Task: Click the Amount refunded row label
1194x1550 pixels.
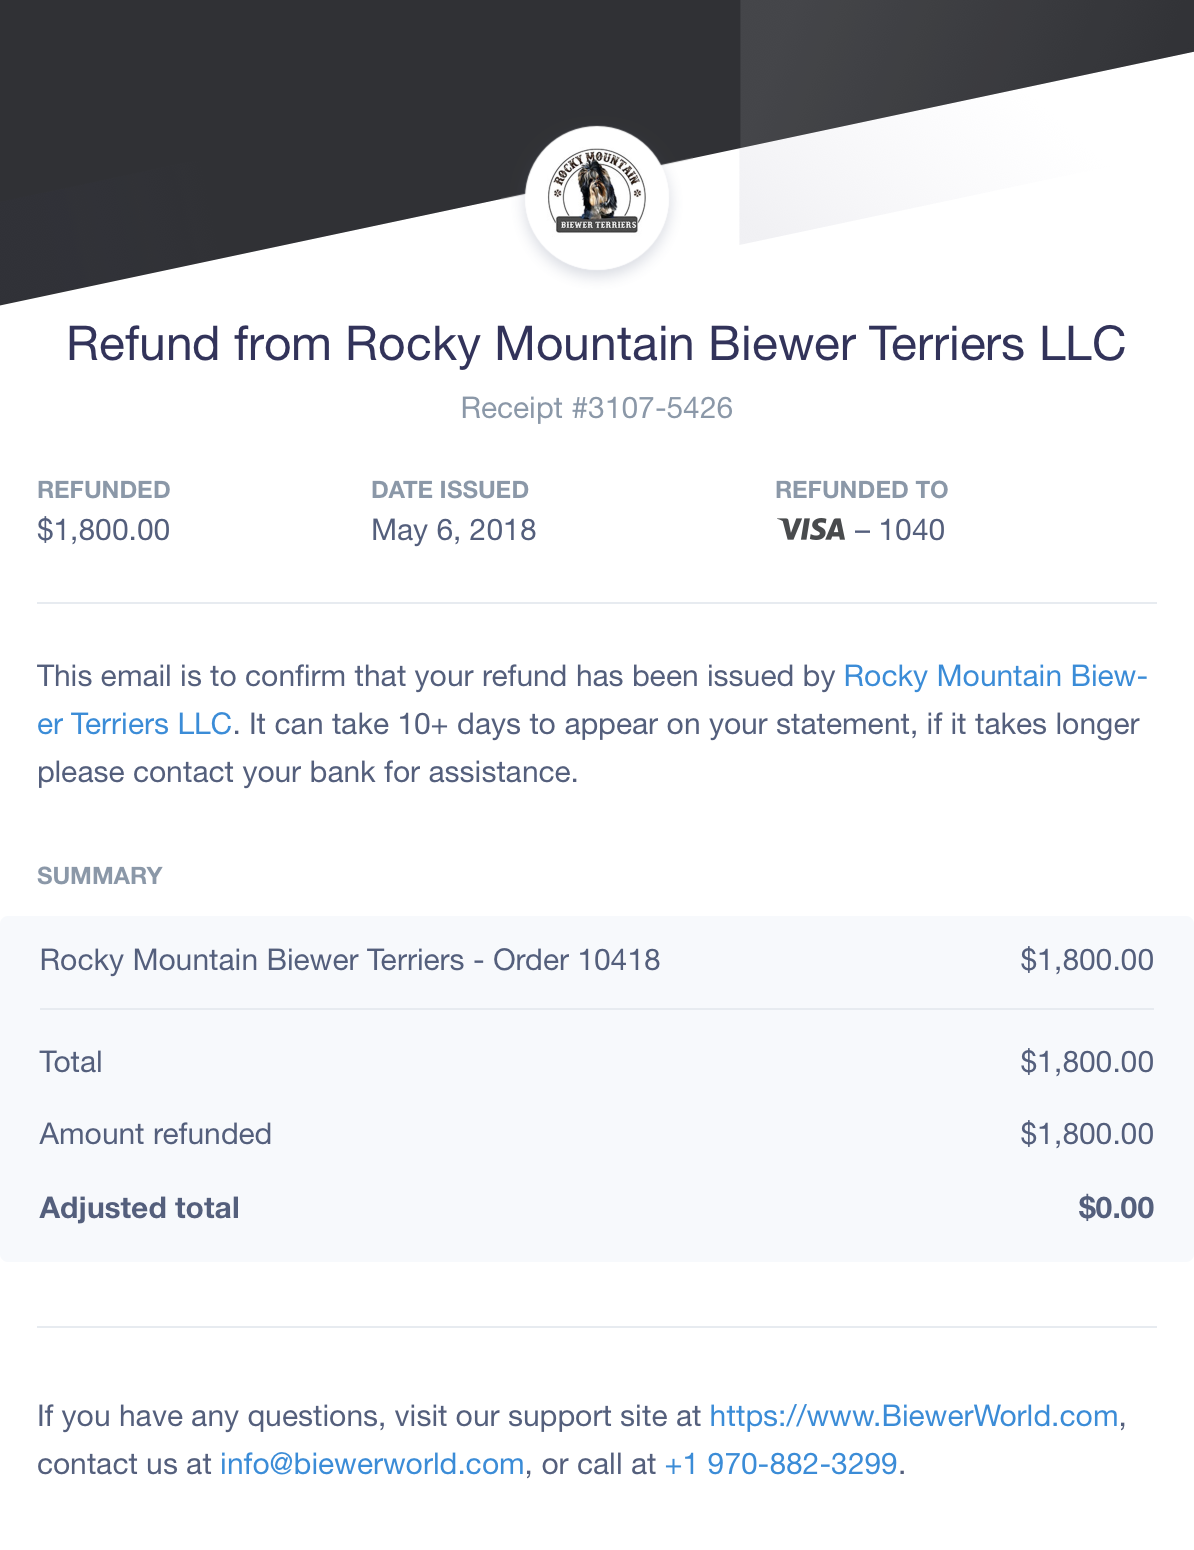Action: point(156,1134)
